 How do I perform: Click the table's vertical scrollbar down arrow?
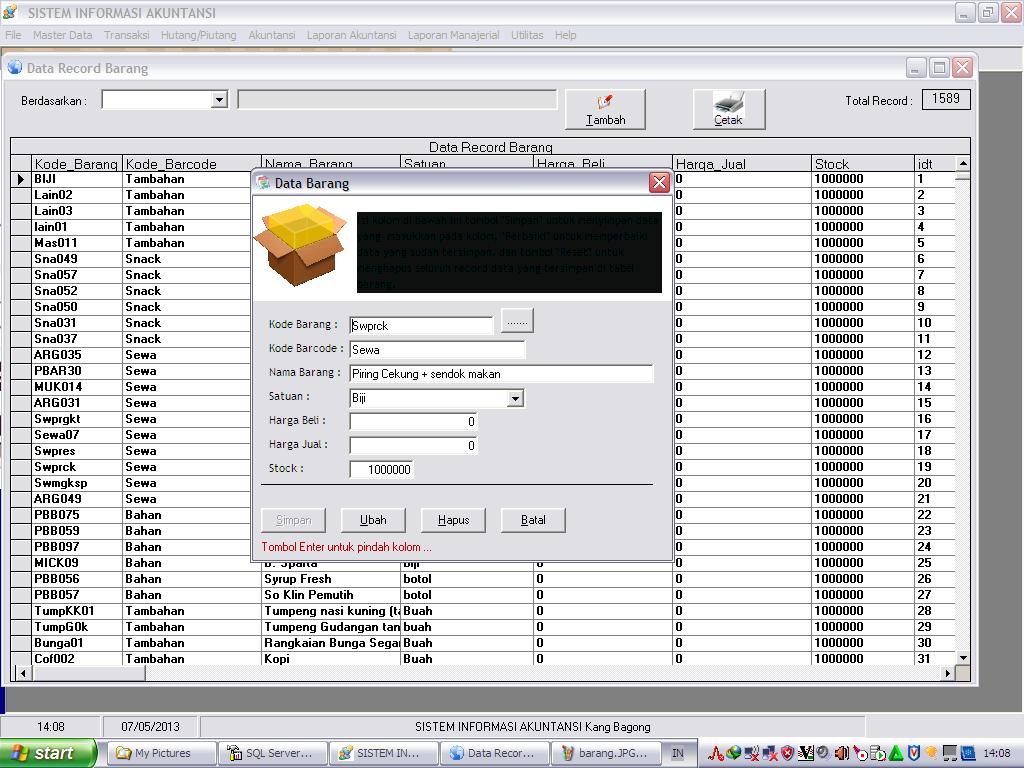[x=963, y=658]
